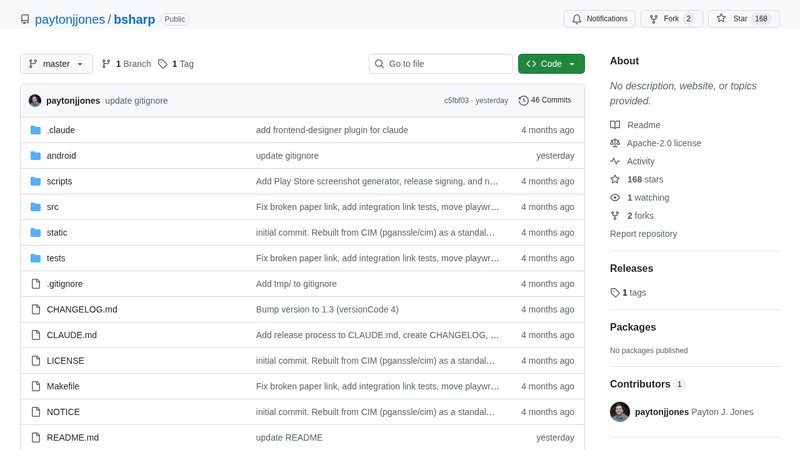Image resolution: width=800 pixels, height=450 pixels.
Task: Click the static folder icon
Action: (x=35, y=233)
